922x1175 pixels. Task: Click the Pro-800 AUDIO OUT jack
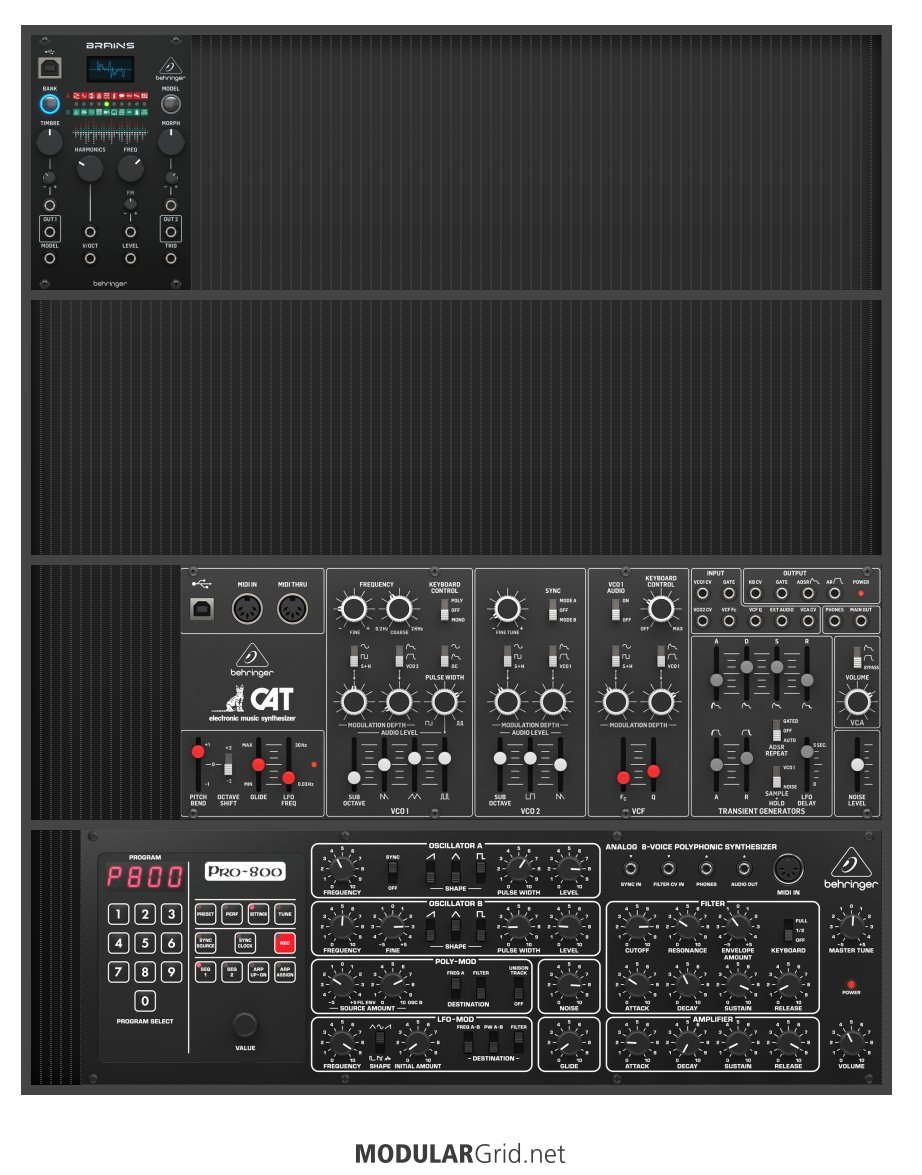pyautogui.click(x=744, y=869)
